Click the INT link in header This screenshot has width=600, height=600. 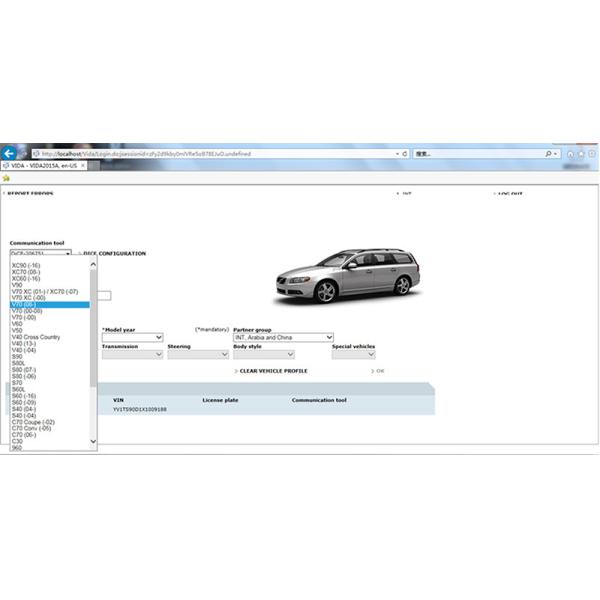click(x=407, y=194)
